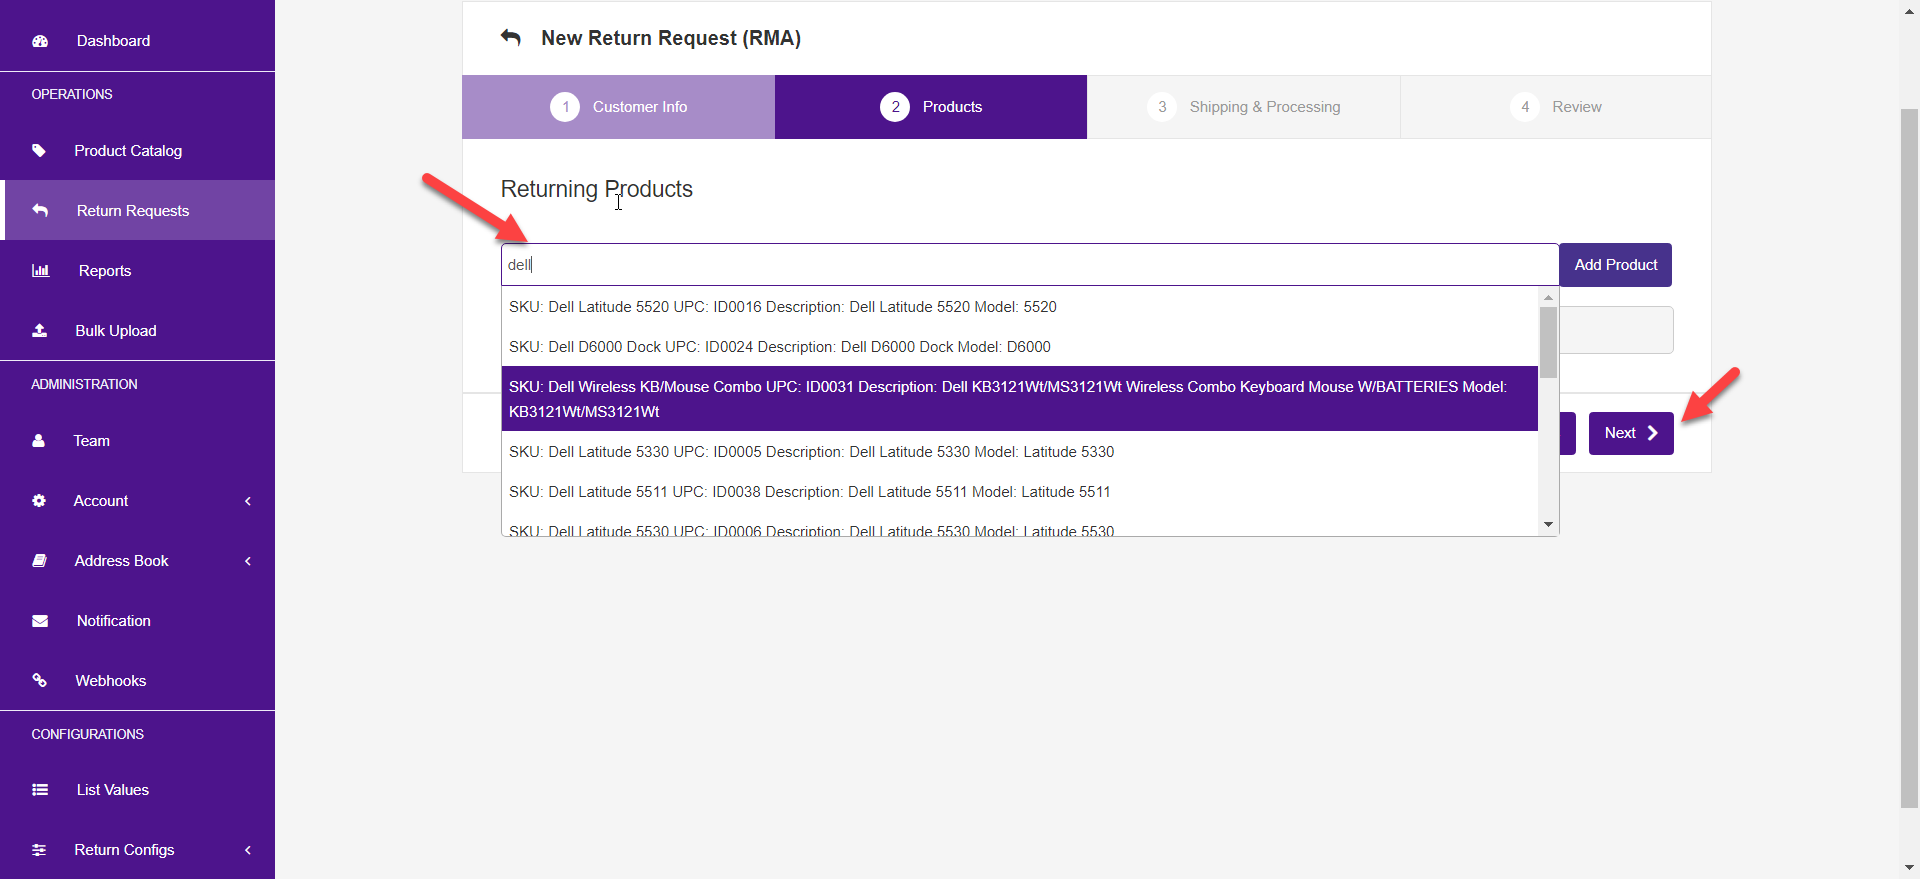Click the Dashboard gauge icon
This screenshot has width=1920, height=879.
click(x=40, y=41)
